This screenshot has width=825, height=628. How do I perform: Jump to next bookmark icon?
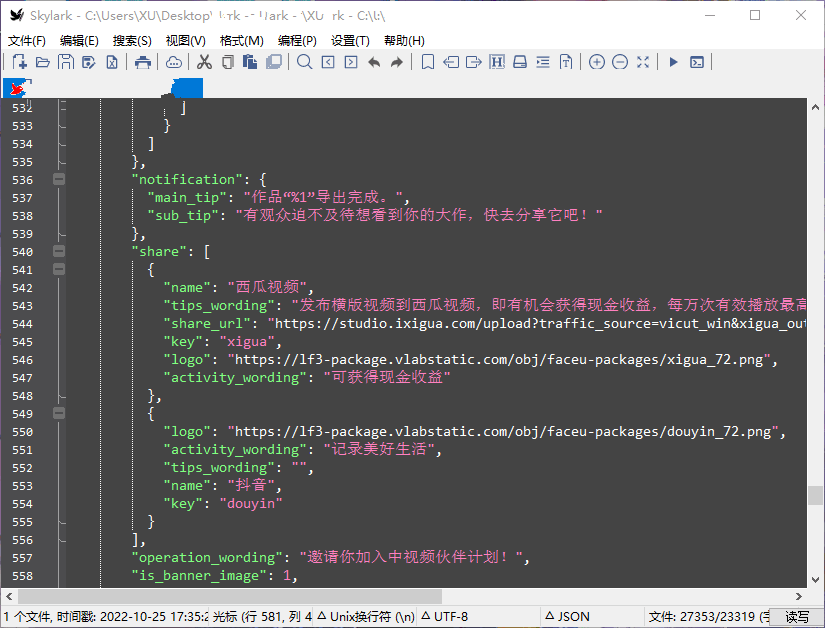[474, 62]
